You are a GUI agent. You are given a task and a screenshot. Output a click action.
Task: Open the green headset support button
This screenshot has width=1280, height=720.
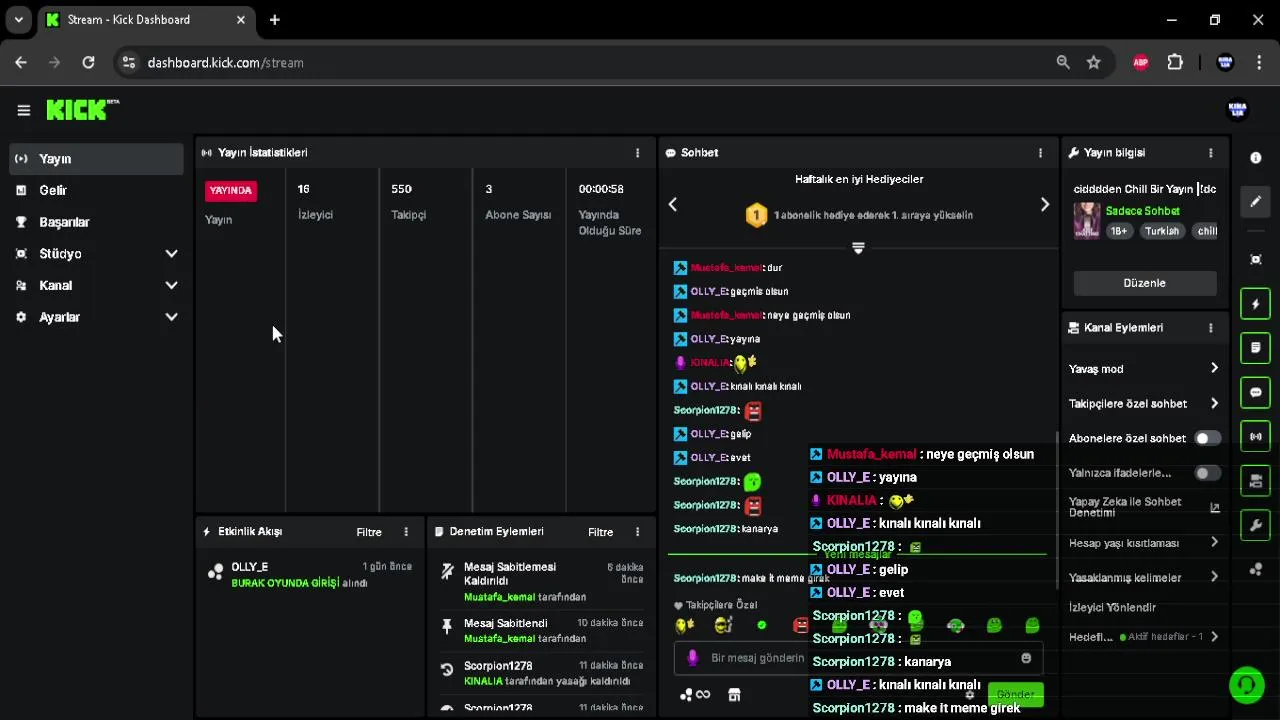[1246, 685]
